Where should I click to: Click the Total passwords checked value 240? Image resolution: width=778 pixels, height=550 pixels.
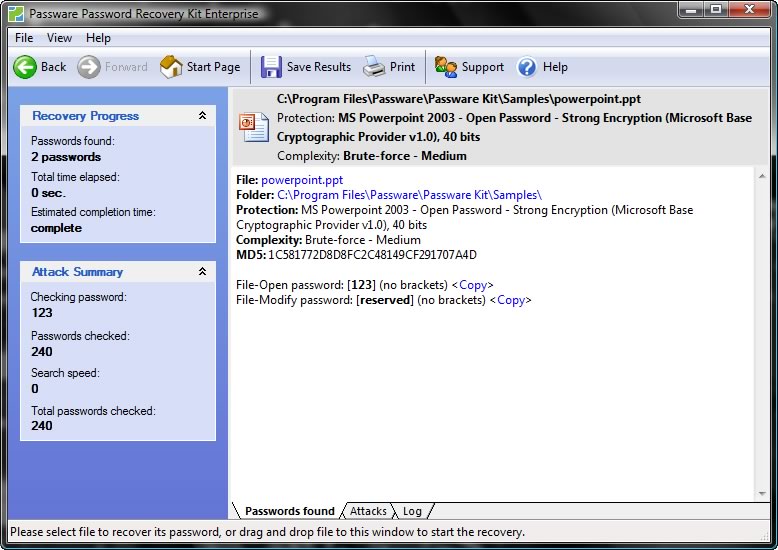point(42,426)
